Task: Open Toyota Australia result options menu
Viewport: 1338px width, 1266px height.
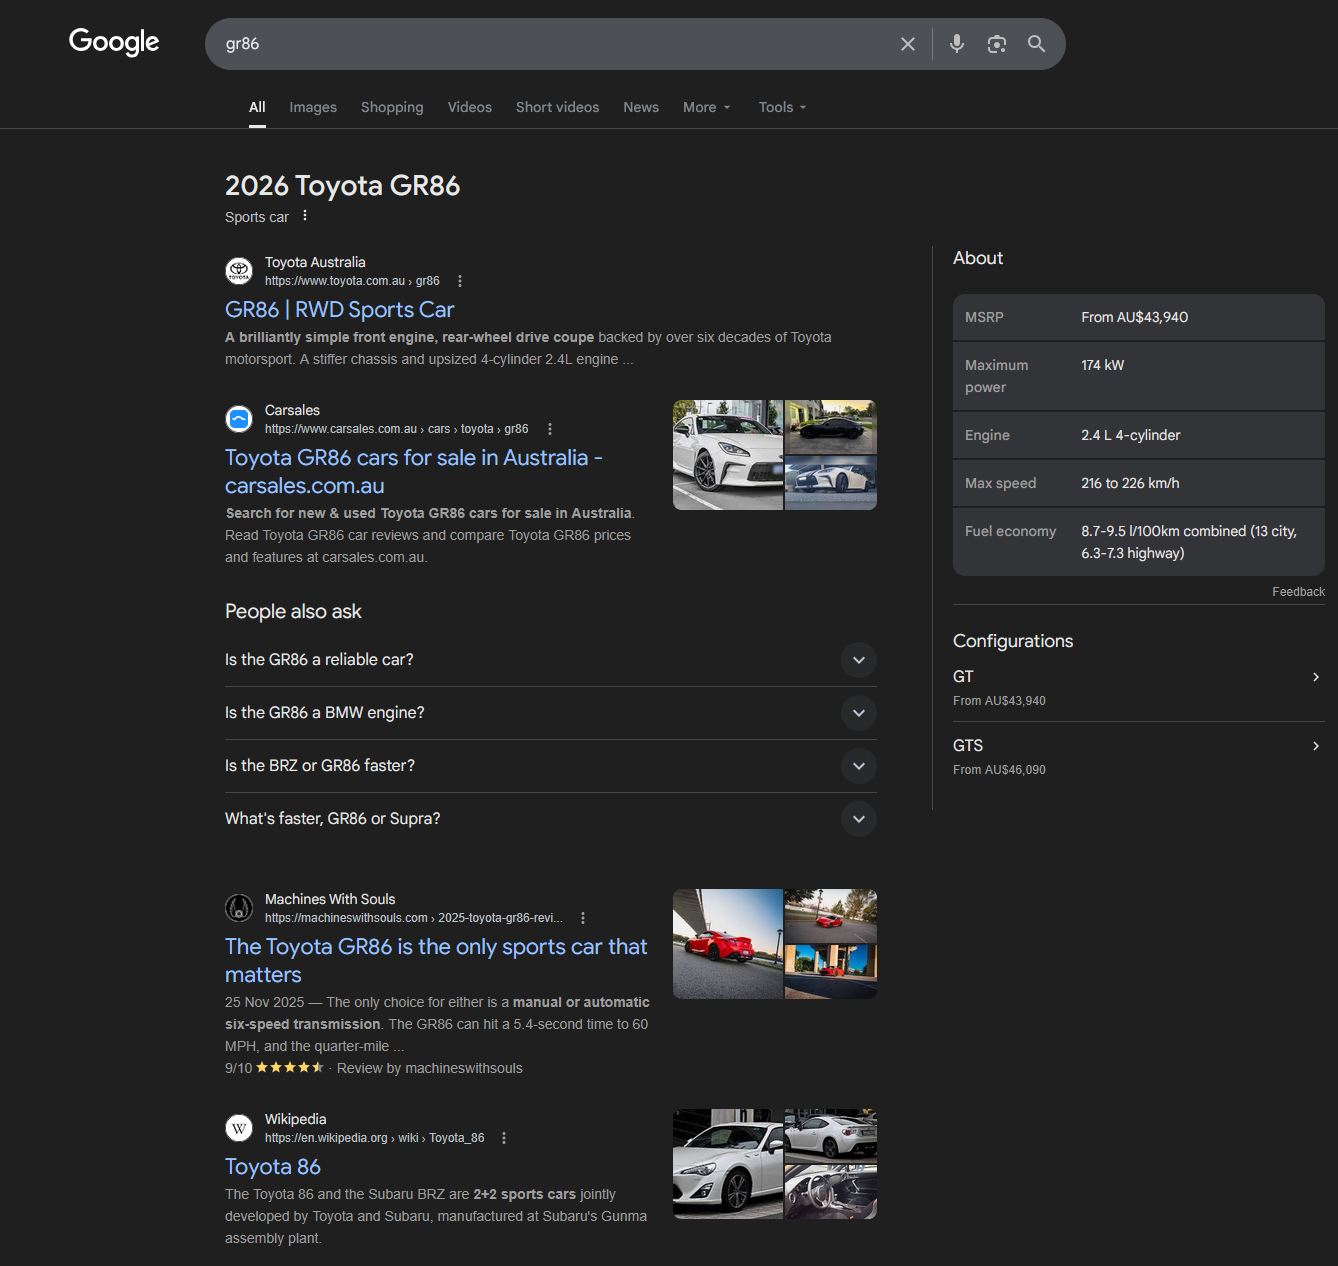Action: pyautogui.click(x=460, y=281)
